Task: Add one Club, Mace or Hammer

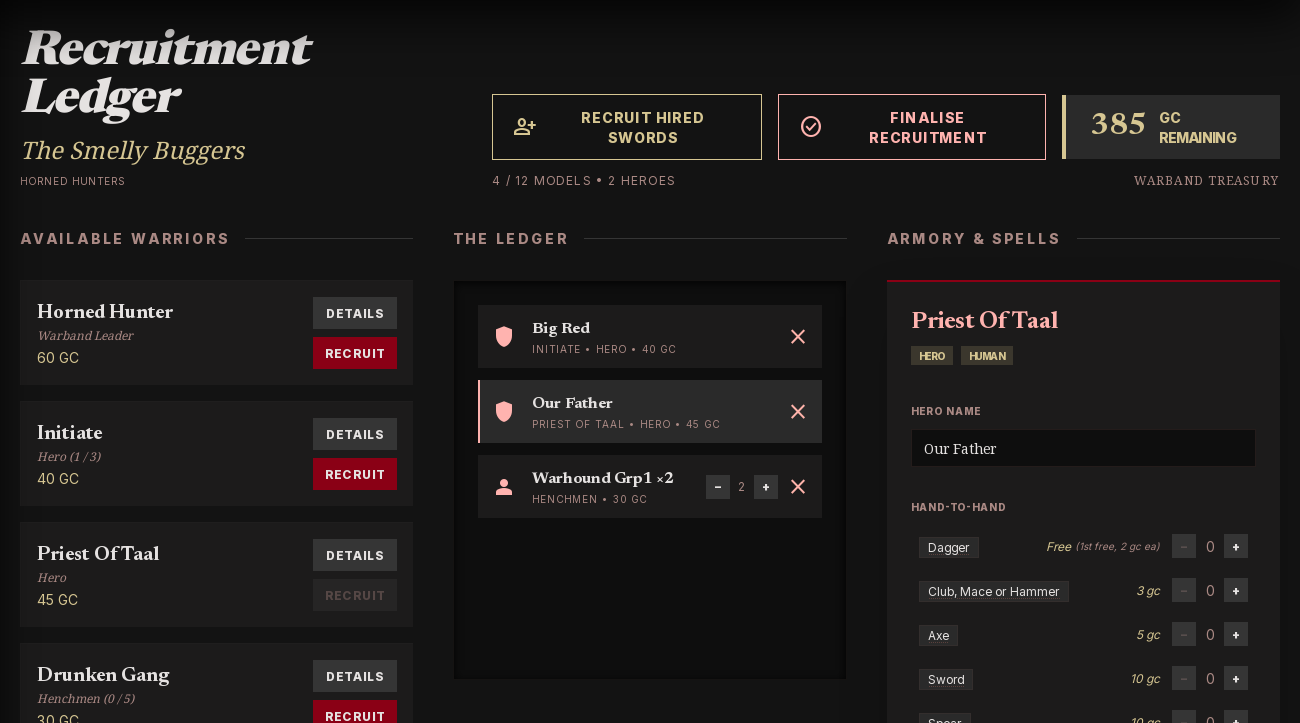Action: 1236,591
